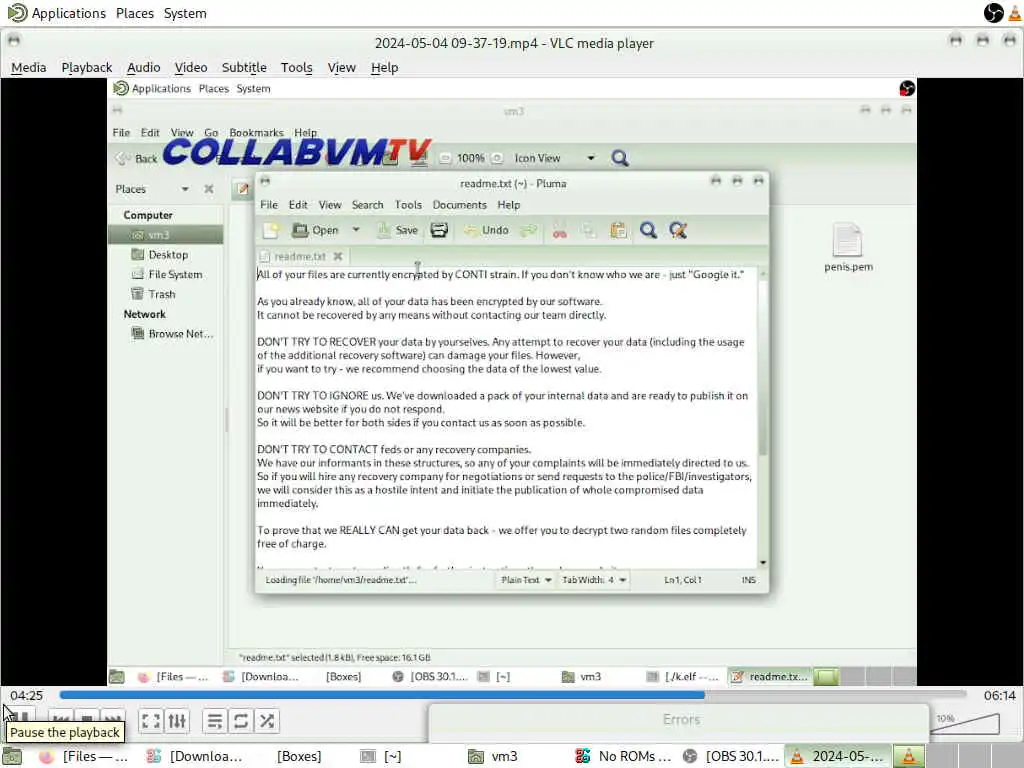This screenshot has height=768, width=1024.
Task: Click Pluma's Paste clipboard icon
Action: (x=618, y=231)
